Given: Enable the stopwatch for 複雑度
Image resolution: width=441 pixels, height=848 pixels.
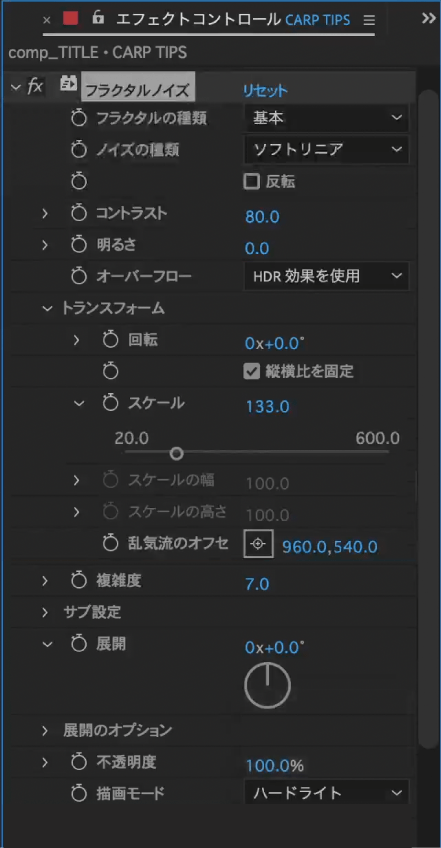Looking at the screenshot, I should 79,581.
